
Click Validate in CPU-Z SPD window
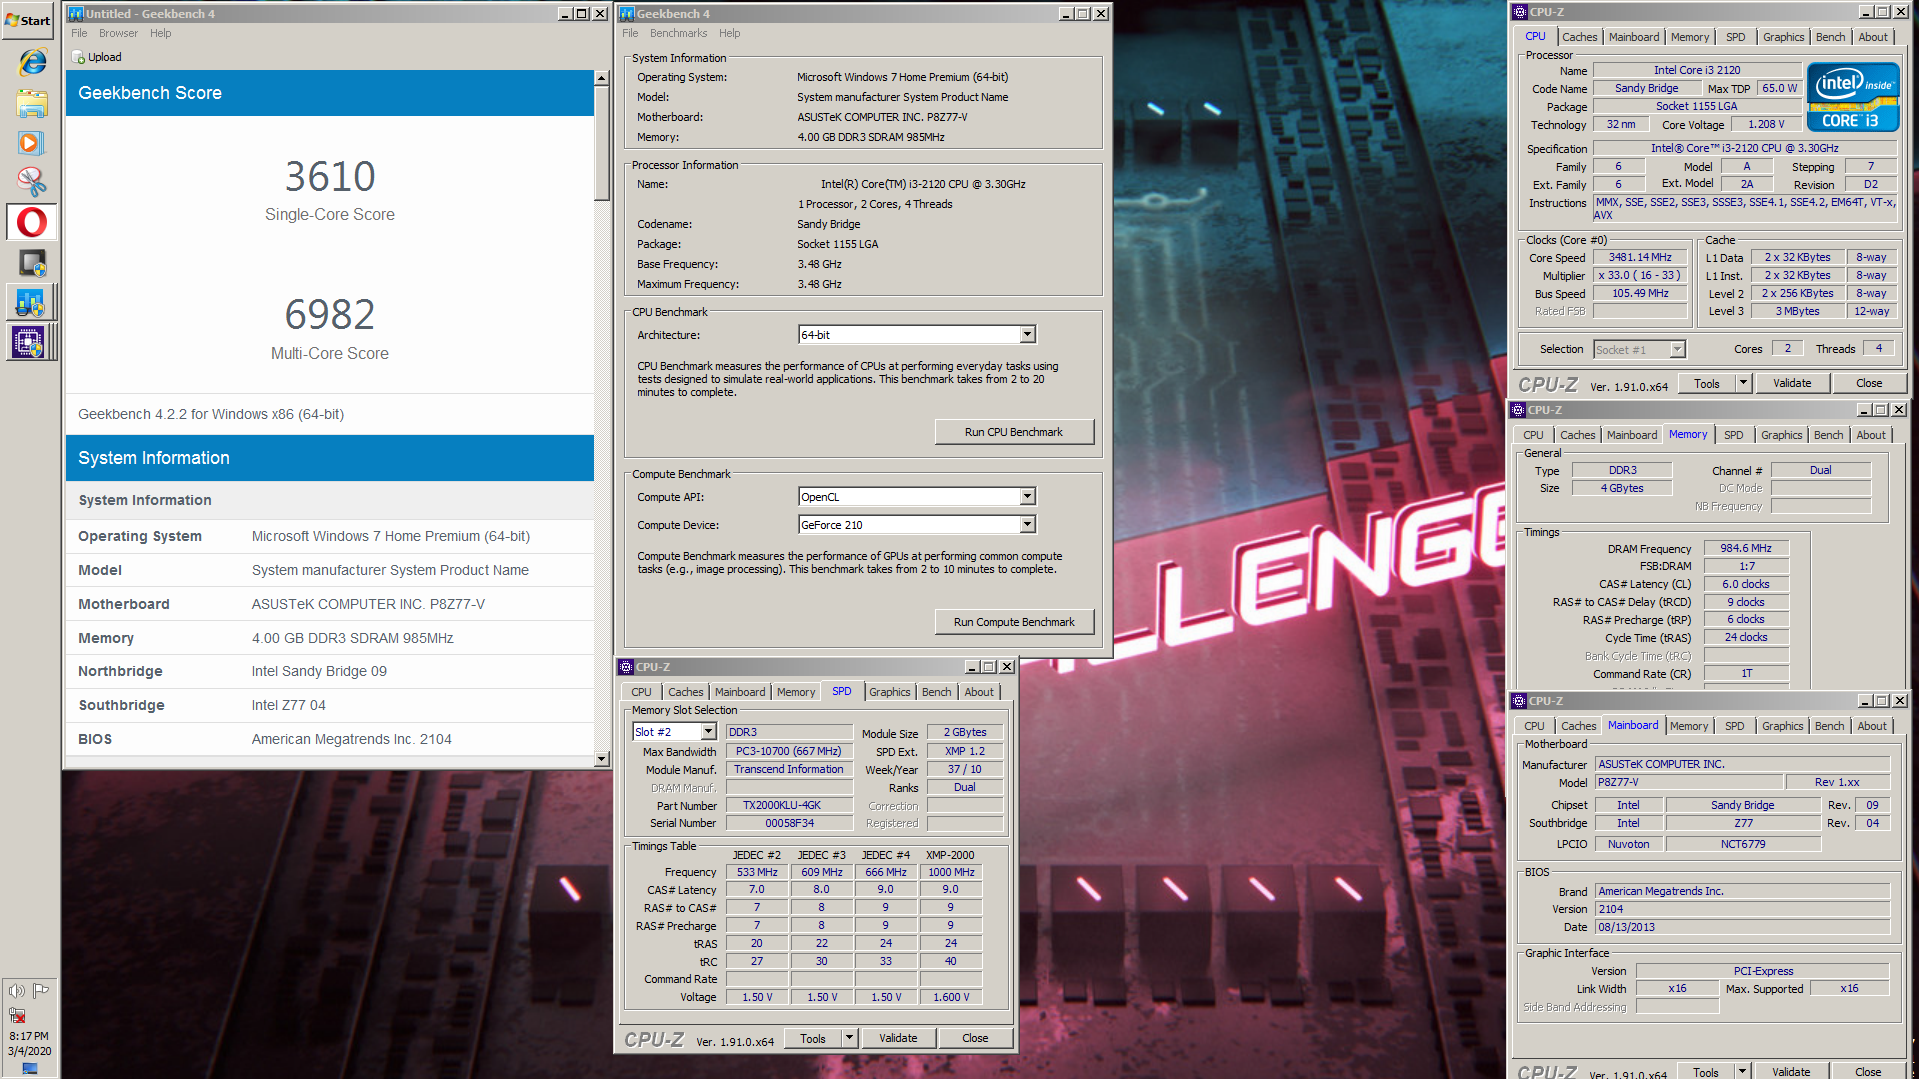pos(898,1038)
